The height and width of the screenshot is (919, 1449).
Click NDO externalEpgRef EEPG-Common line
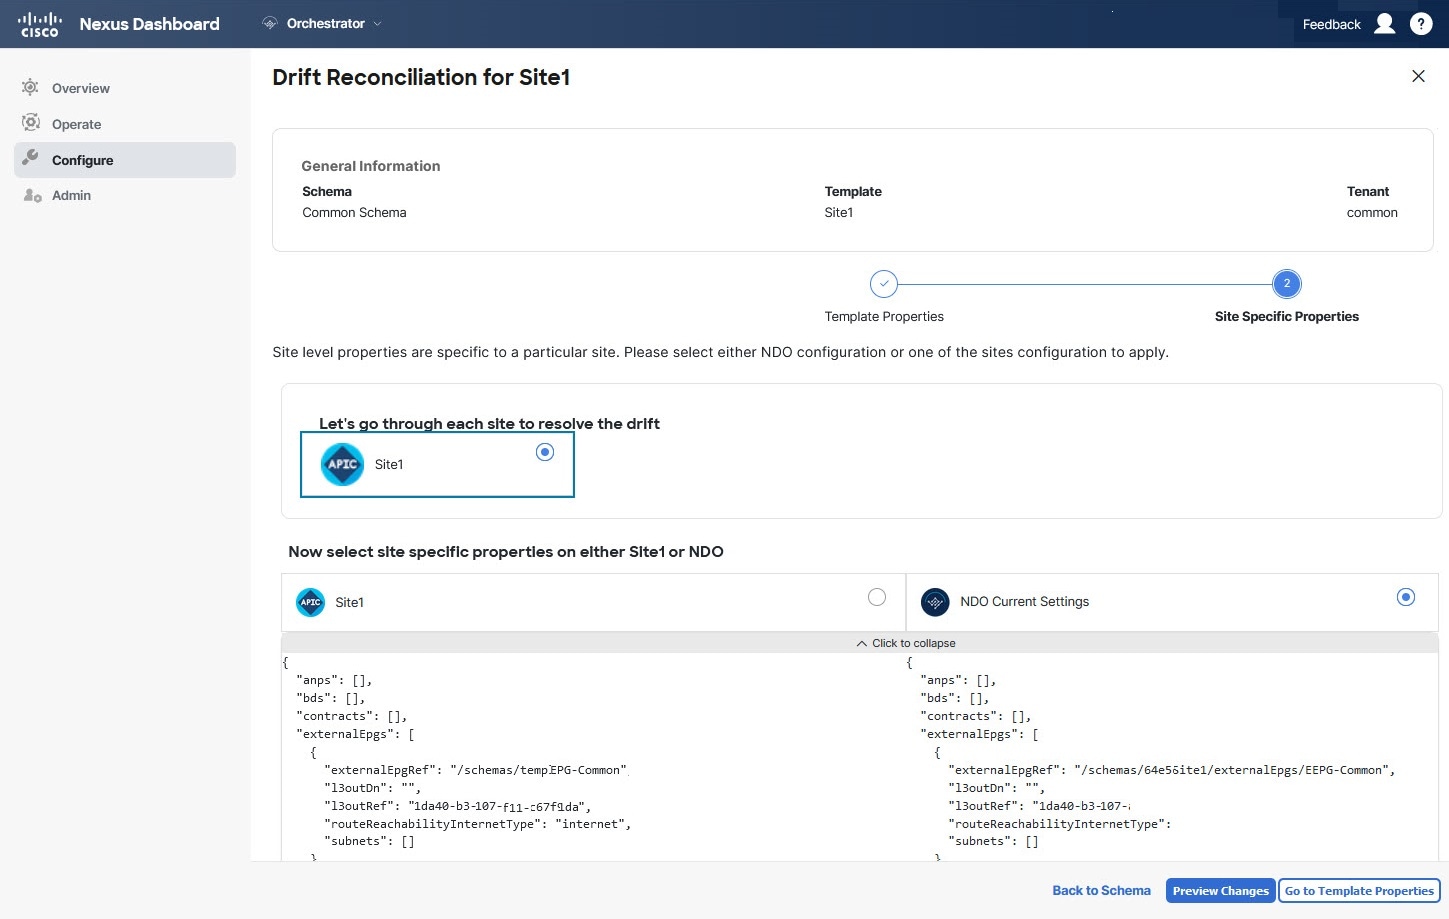coord(1172,770)
